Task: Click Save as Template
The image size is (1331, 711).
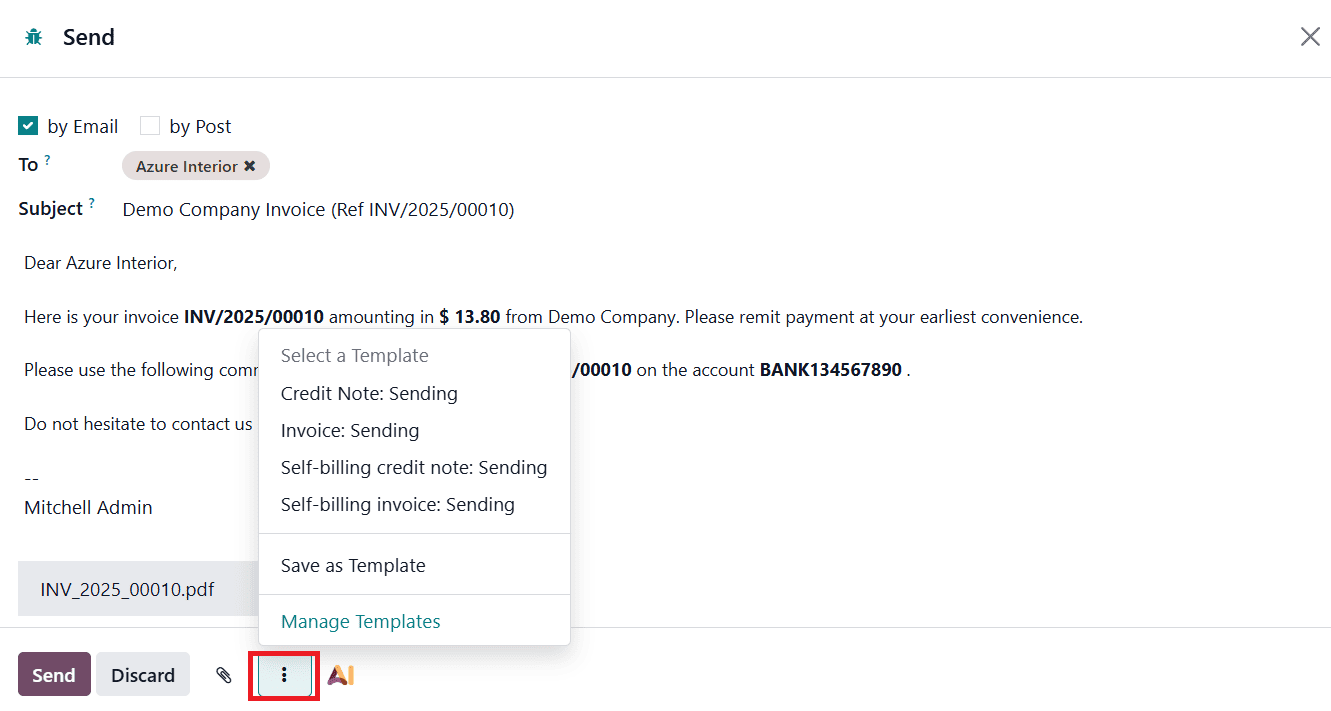Action: coord(353,565)
